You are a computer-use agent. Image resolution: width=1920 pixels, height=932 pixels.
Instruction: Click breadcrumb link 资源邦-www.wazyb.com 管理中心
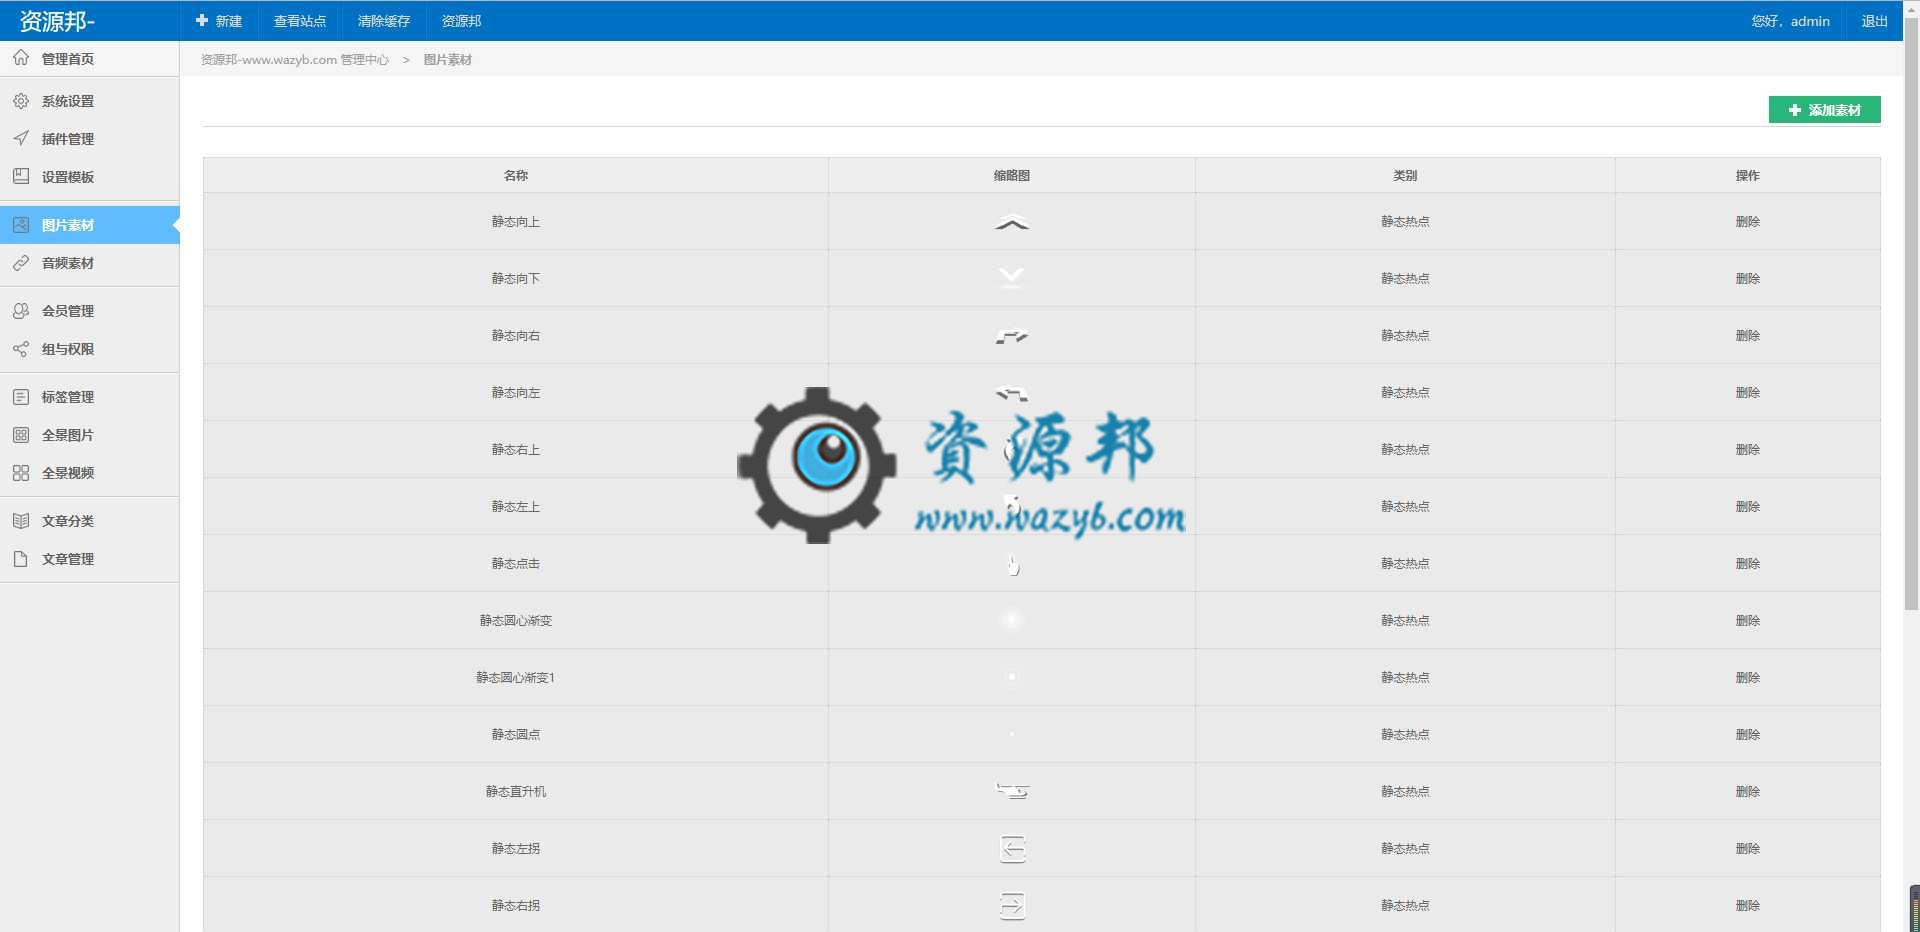click(x=295, y=60)
